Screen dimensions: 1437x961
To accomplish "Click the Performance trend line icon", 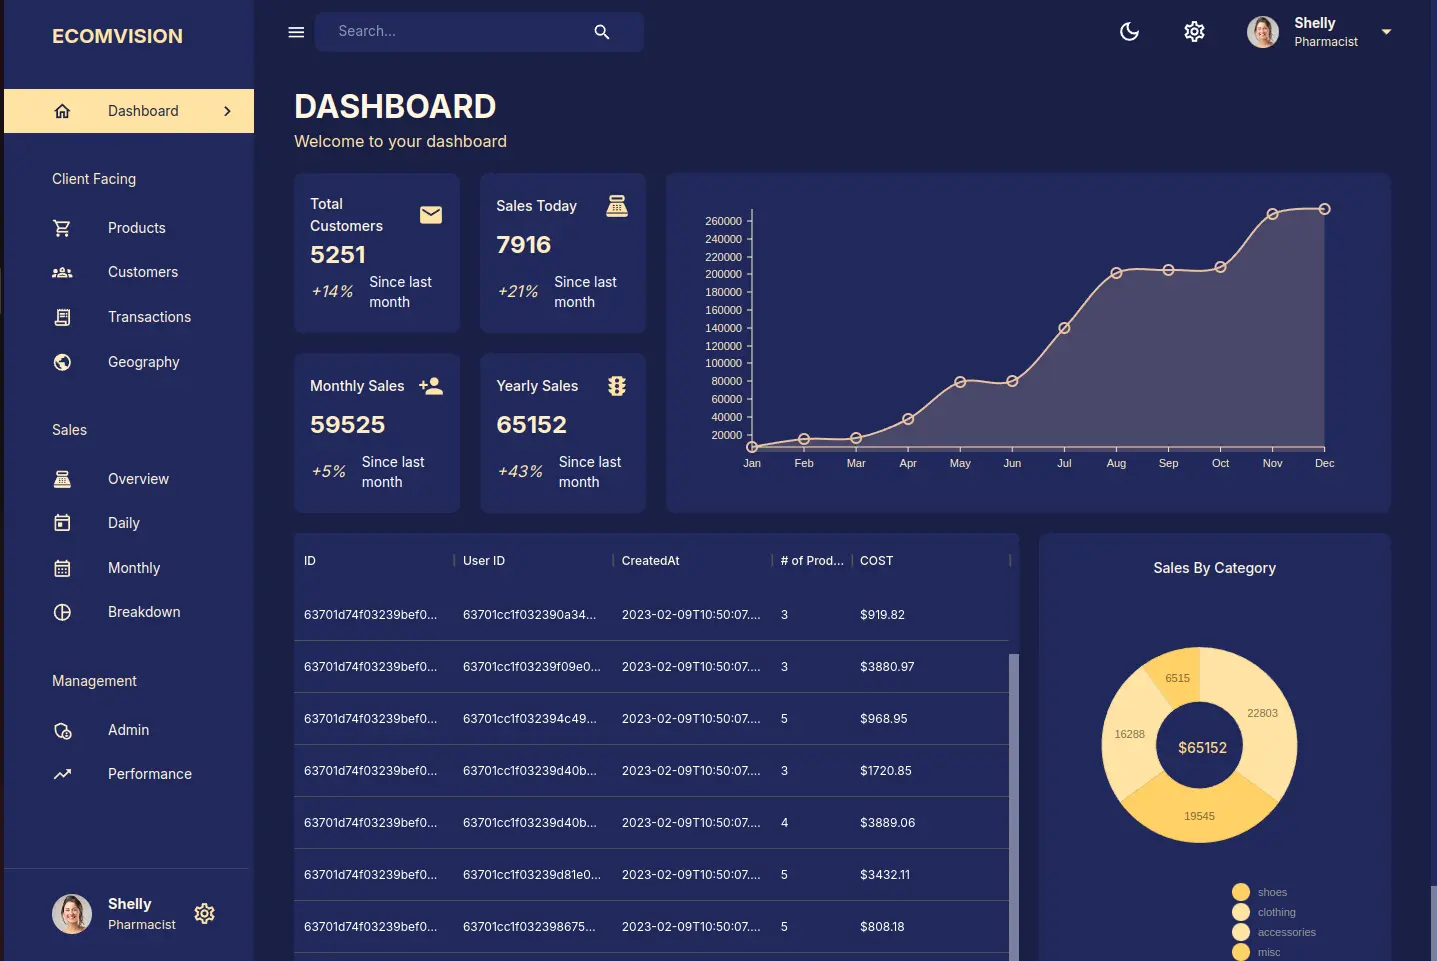I will (x=62, y=774).
